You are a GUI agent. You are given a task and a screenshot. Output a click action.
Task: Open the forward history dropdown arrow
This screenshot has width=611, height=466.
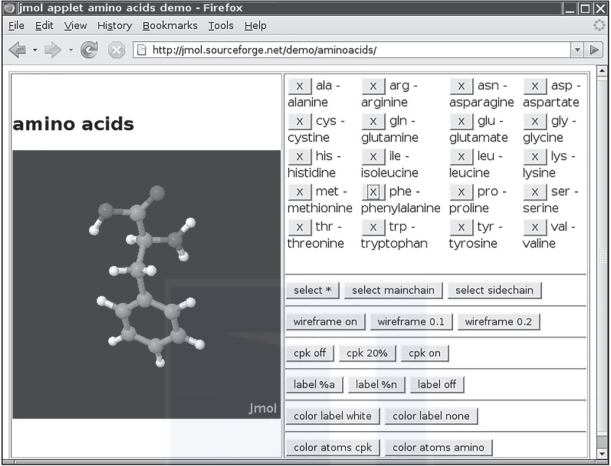coord(71,50)
